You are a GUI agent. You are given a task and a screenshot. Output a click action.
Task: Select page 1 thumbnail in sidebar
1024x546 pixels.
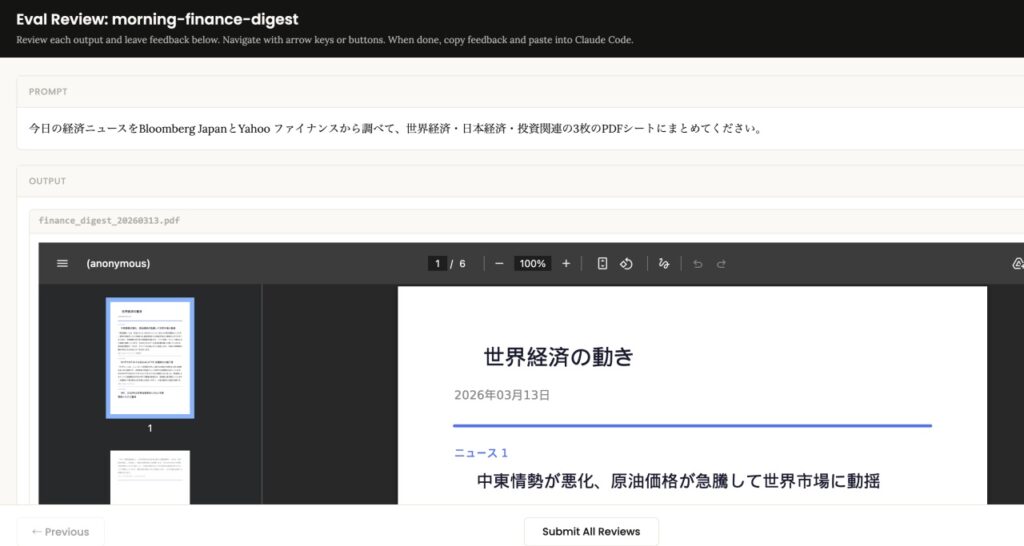[150, 358]
